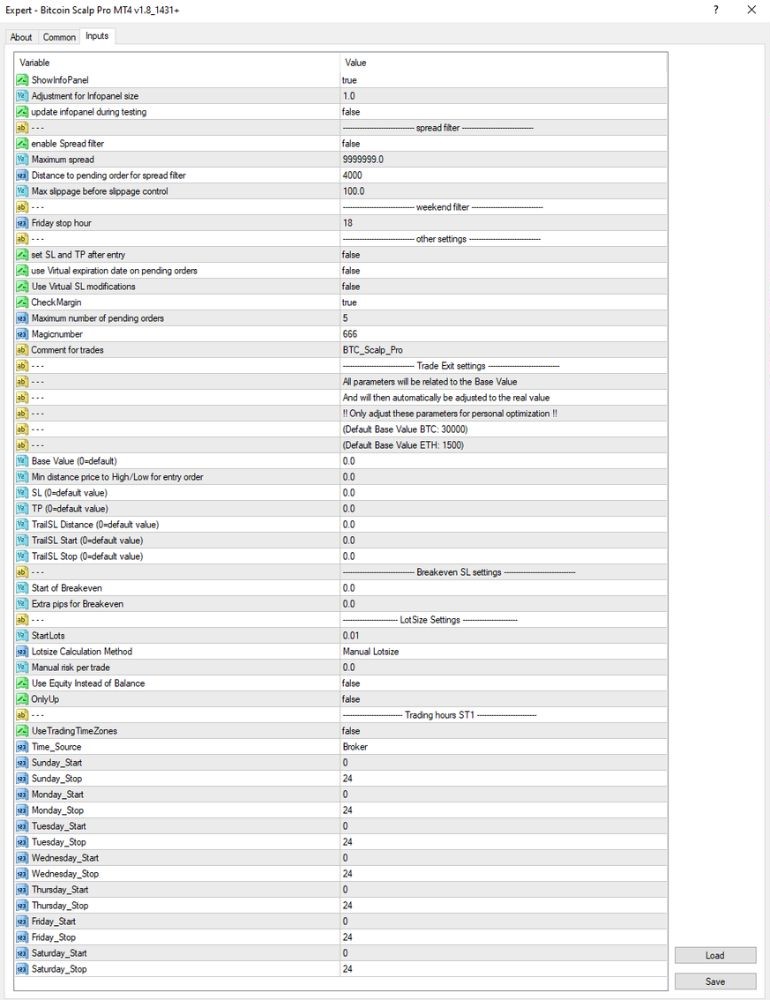Select the TrailSL Distance (0=default value) row
The width and height of the screenshot is (770, 1000).
coord(341,525)
